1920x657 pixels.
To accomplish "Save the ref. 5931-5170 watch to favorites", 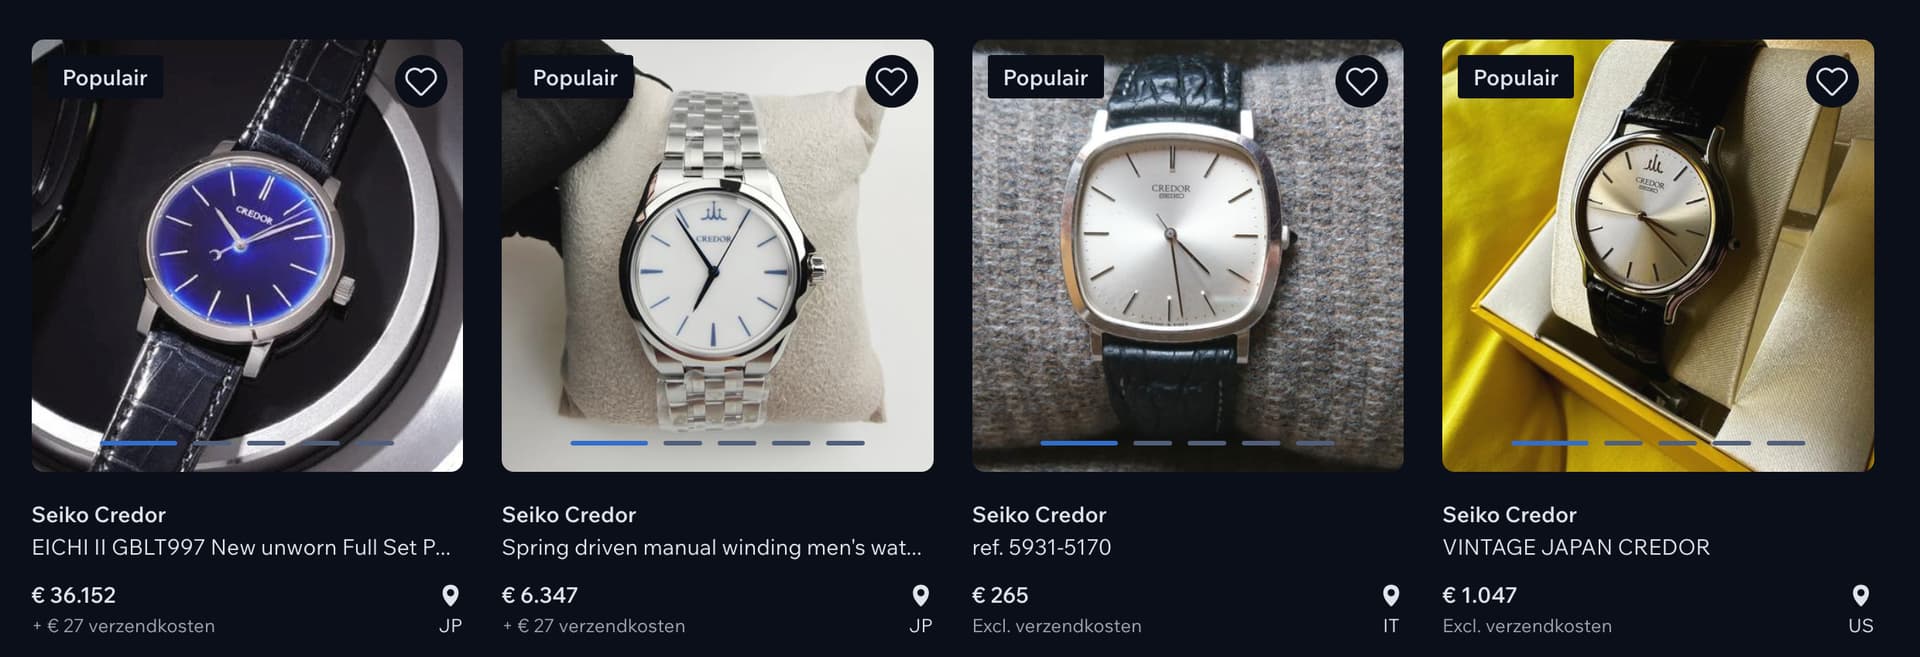I will click(x=1361, y=81).
